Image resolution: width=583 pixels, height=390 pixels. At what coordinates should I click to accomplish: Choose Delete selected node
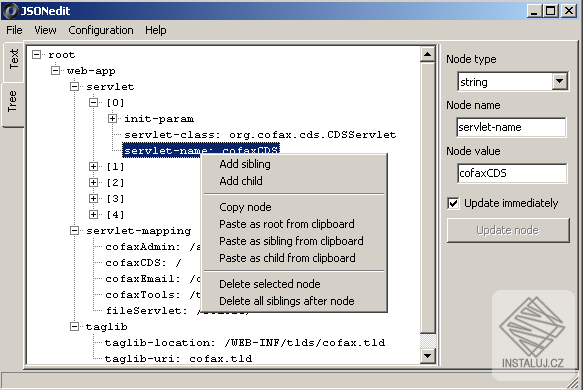(x=294, y=284)
